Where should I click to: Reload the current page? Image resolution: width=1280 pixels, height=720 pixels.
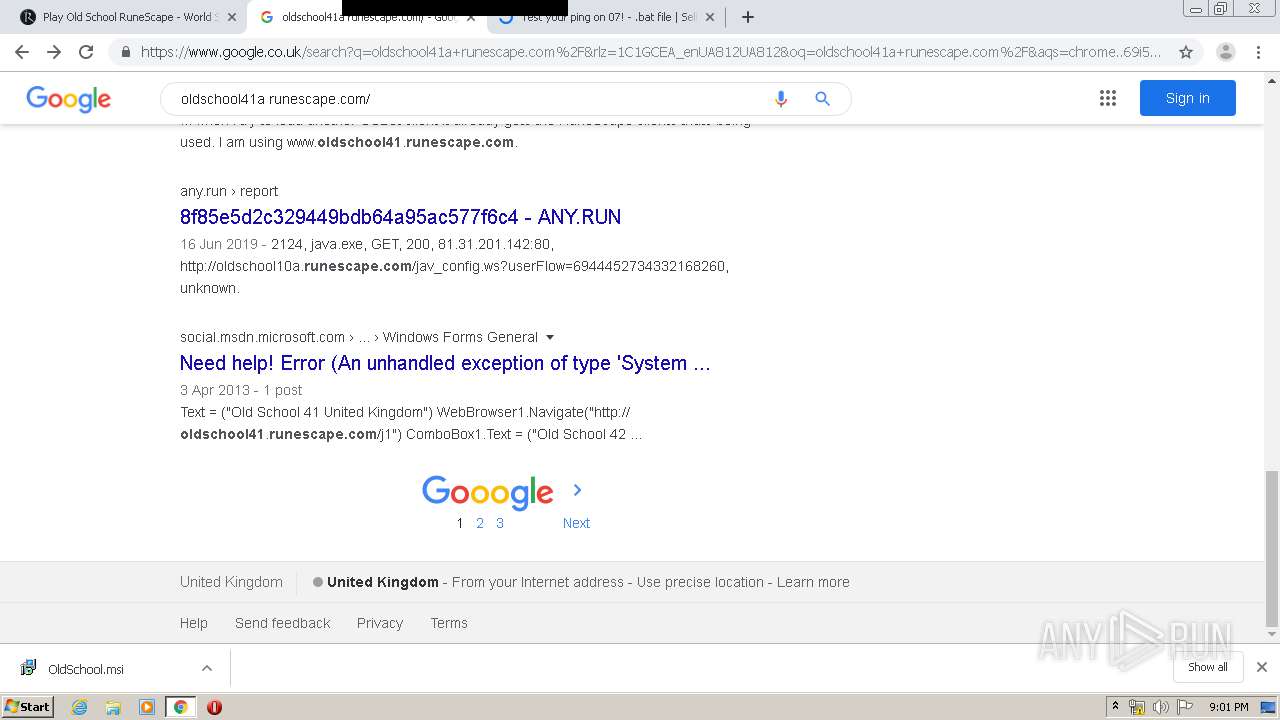point(86,52)
